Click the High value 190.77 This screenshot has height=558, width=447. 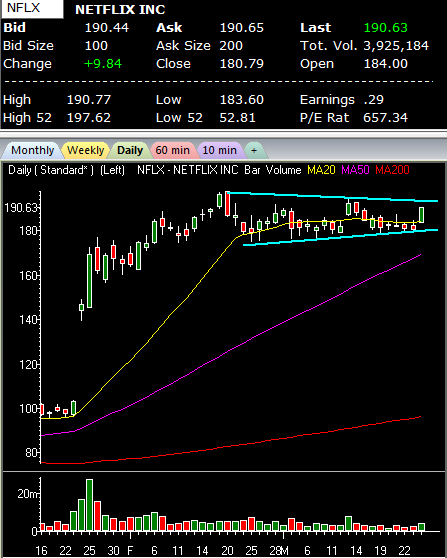(89, 100)
